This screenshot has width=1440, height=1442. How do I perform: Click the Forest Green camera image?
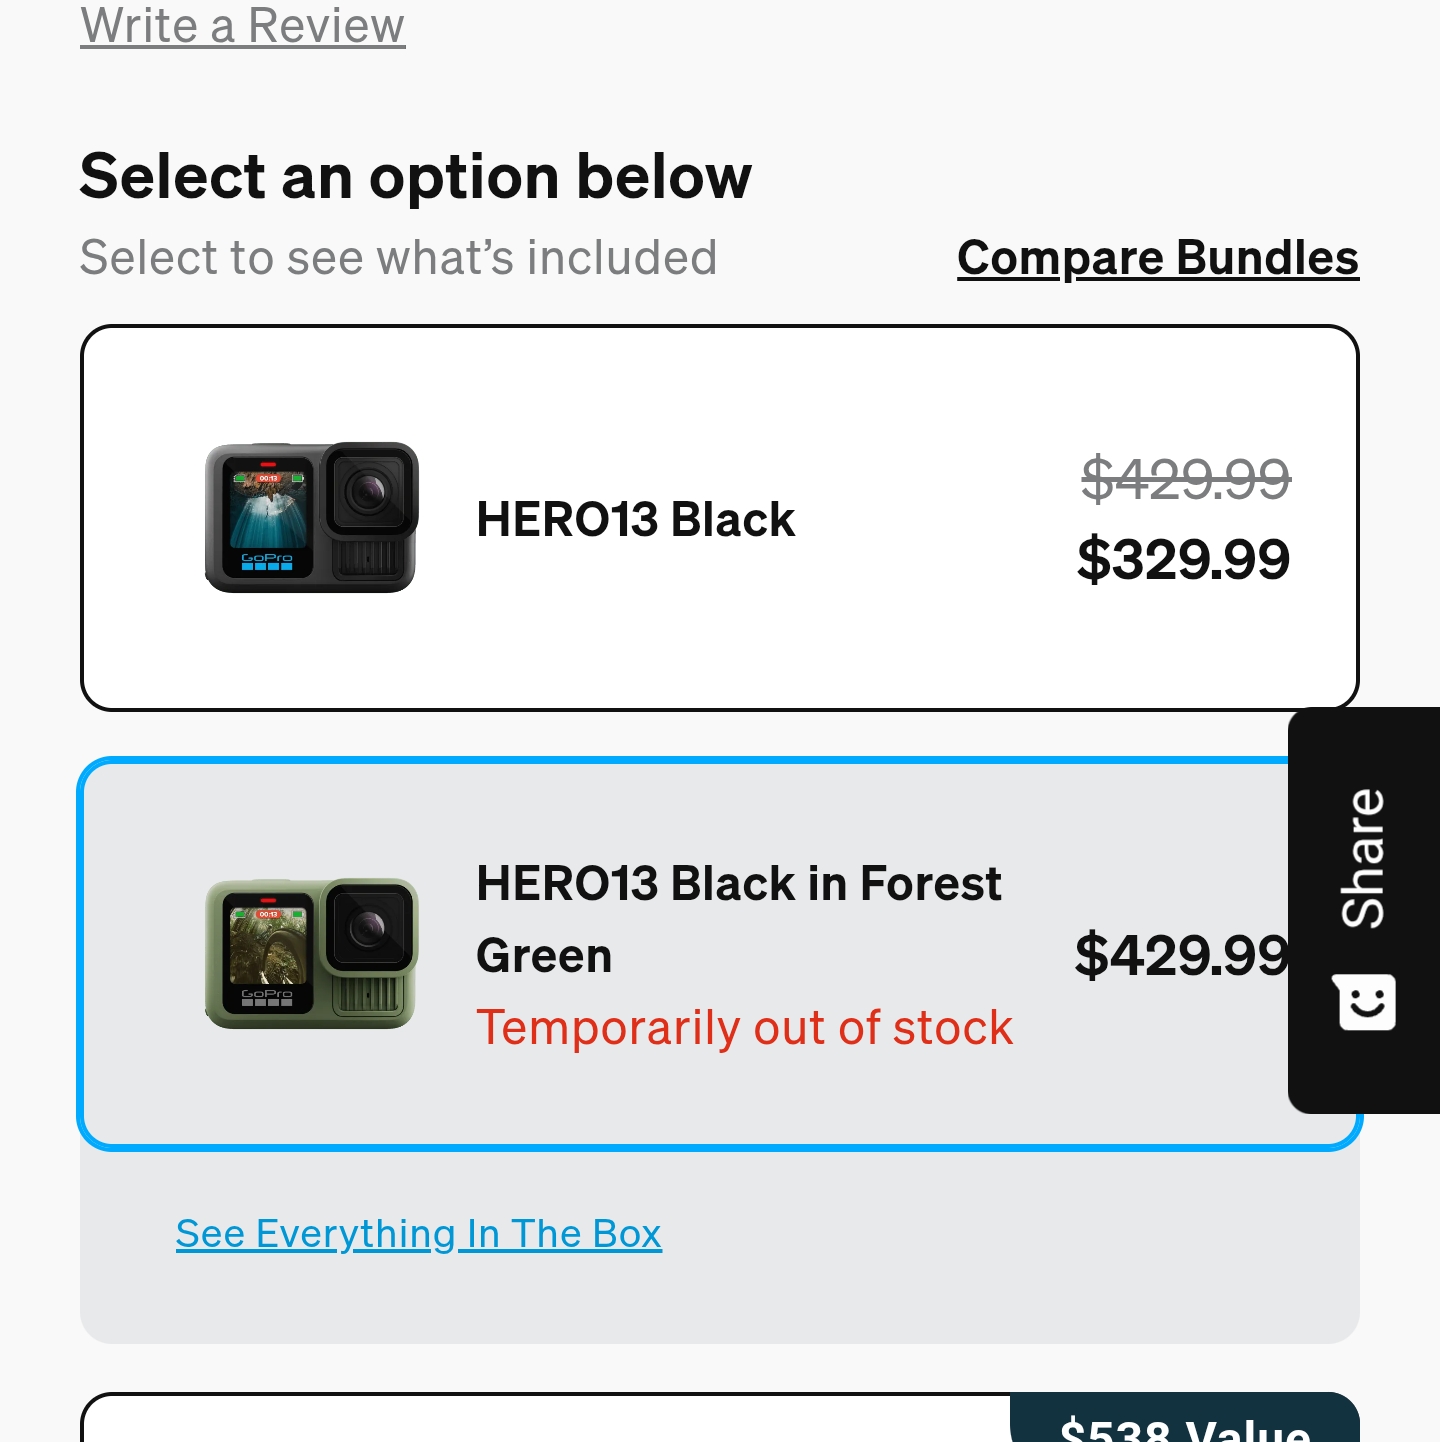311,954
